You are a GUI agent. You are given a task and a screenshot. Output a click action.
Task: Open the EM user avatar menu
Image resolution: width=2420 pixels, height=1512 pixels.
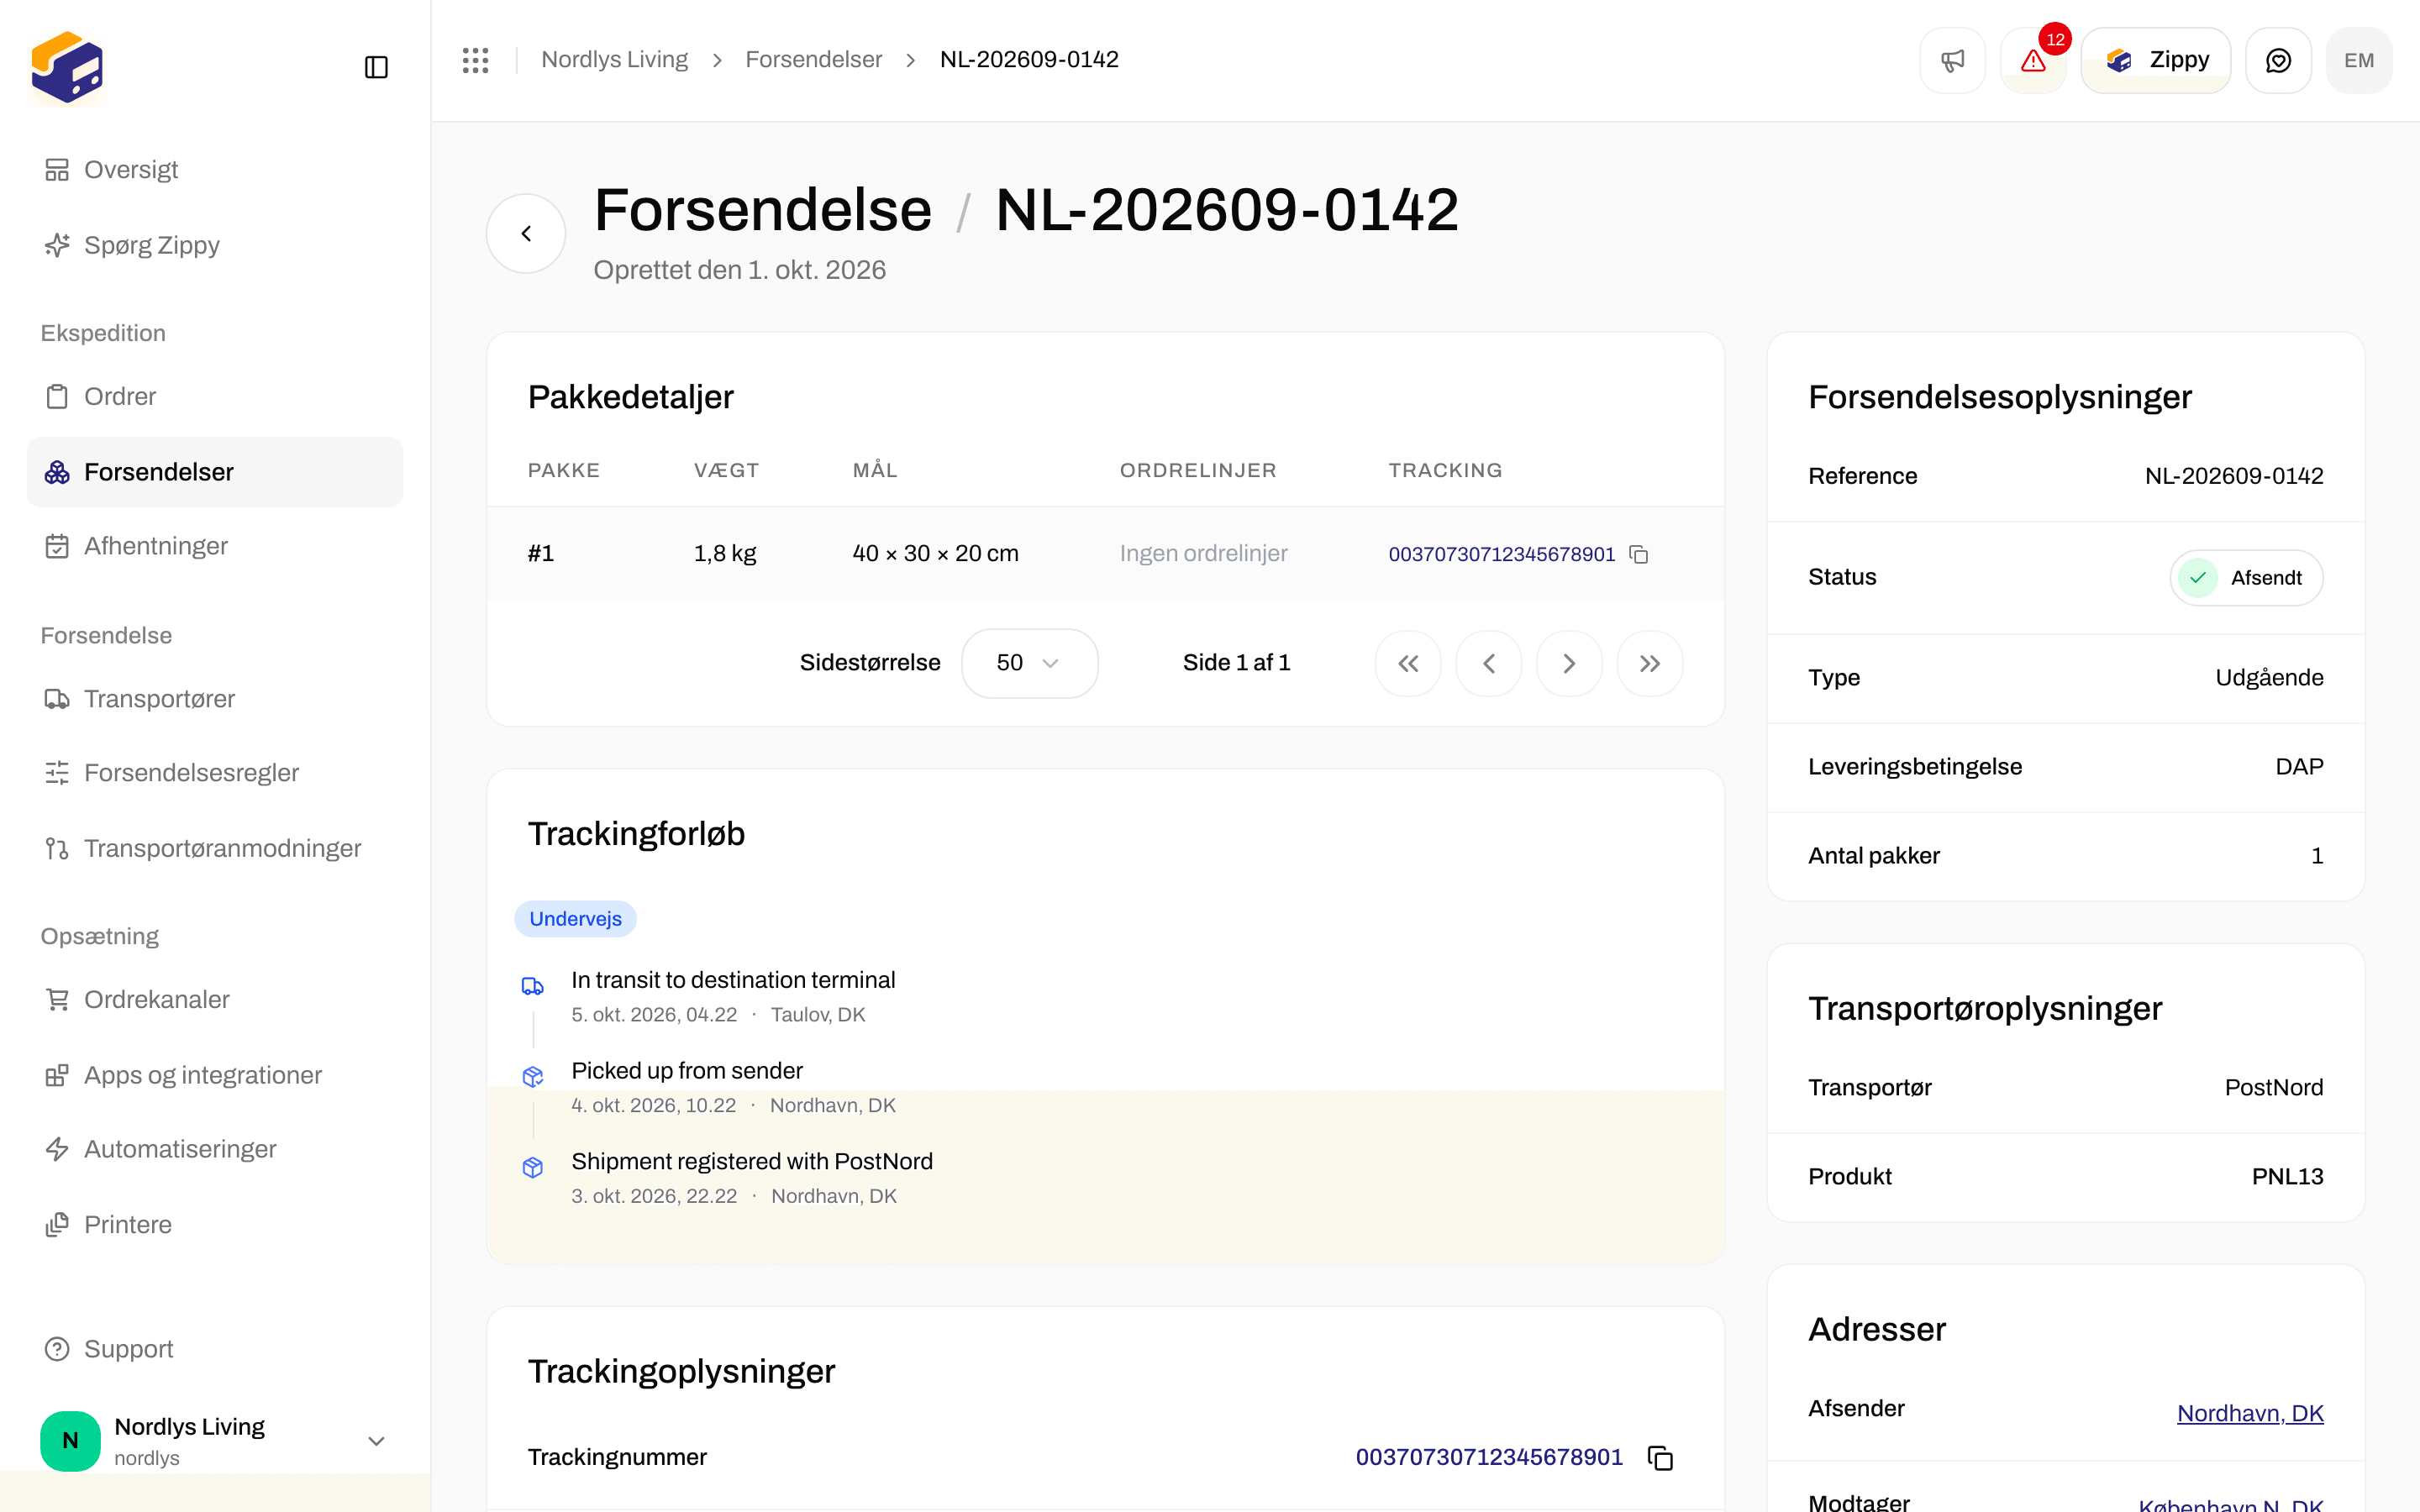coord(2359,60)
